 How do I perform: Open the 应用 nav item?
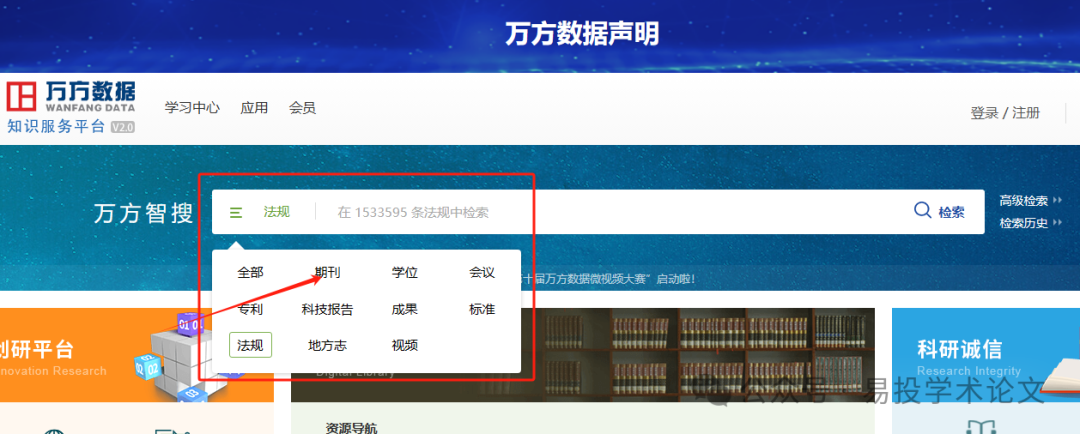[254, 108]
